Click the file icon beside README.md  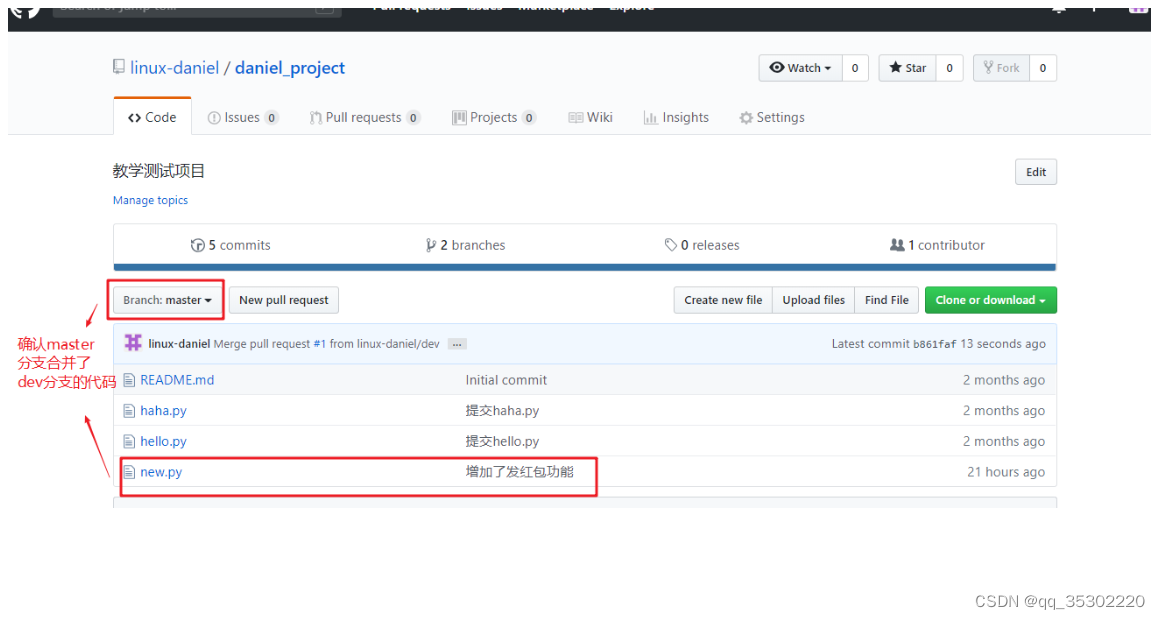point(129,380)
